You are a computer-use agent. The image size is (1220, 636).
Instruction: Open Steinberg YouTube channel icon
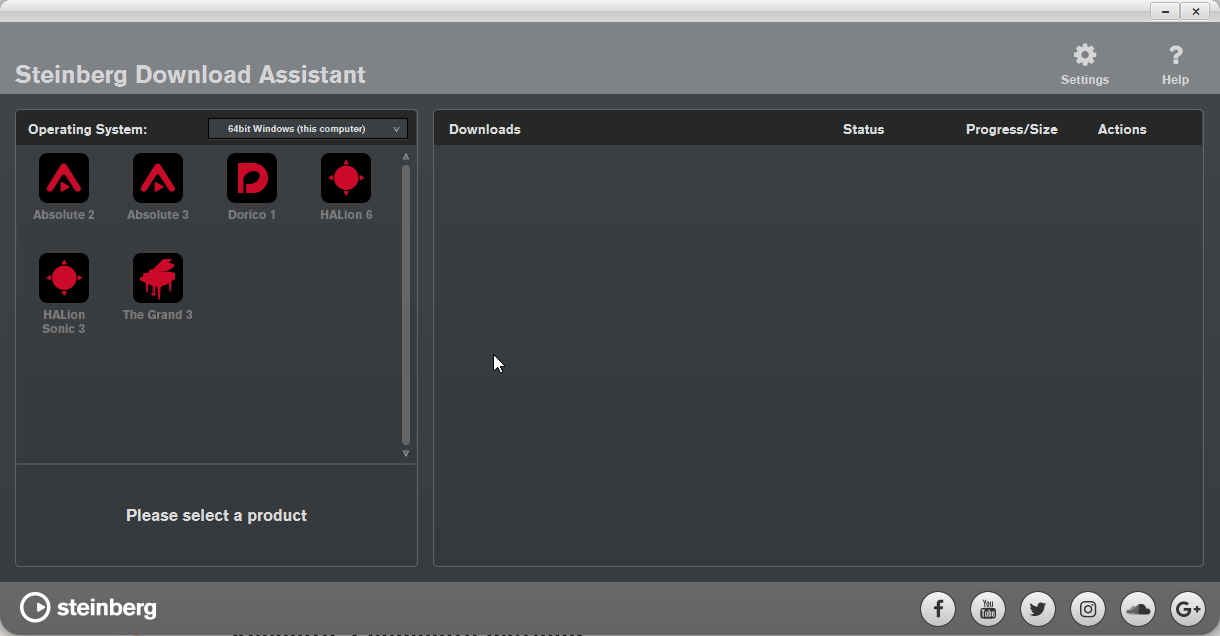988,608
